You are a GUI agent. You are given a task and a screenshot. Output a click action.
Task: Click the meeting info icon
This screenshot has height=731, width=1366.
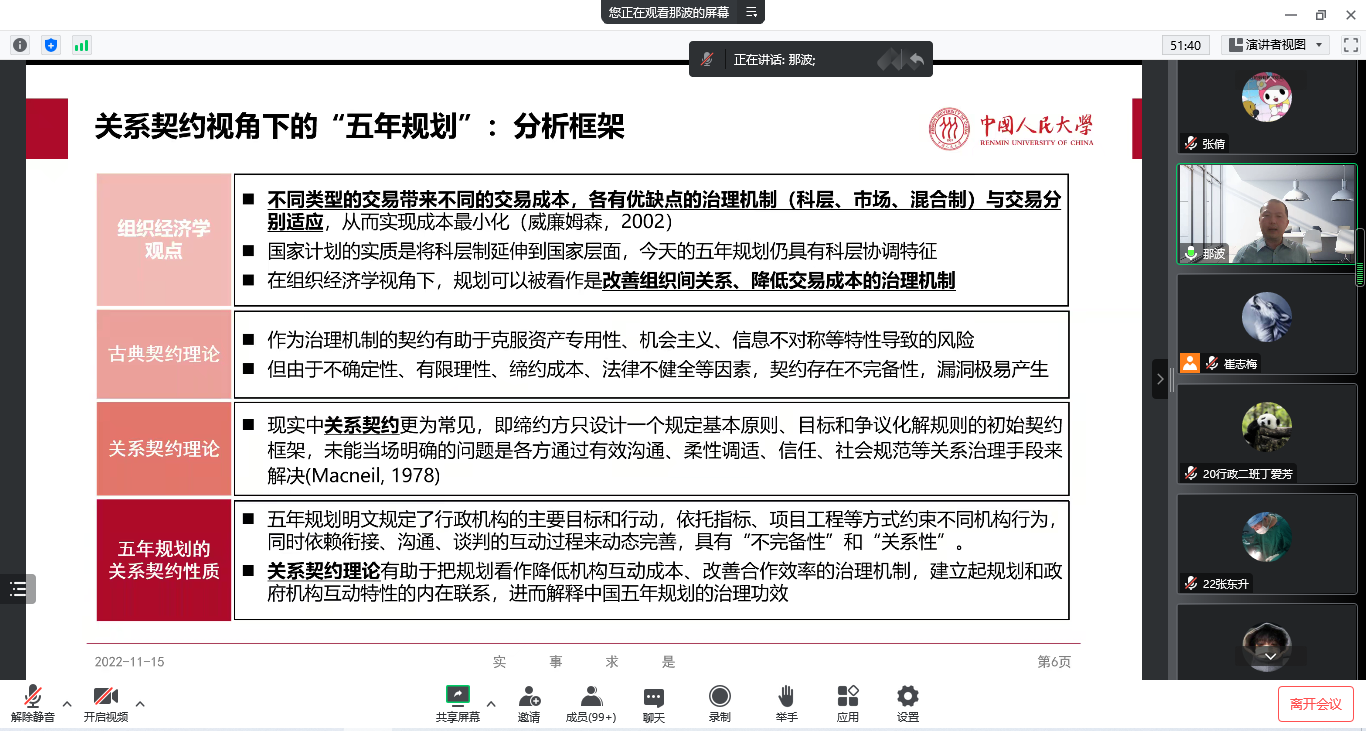pos(20,45)
